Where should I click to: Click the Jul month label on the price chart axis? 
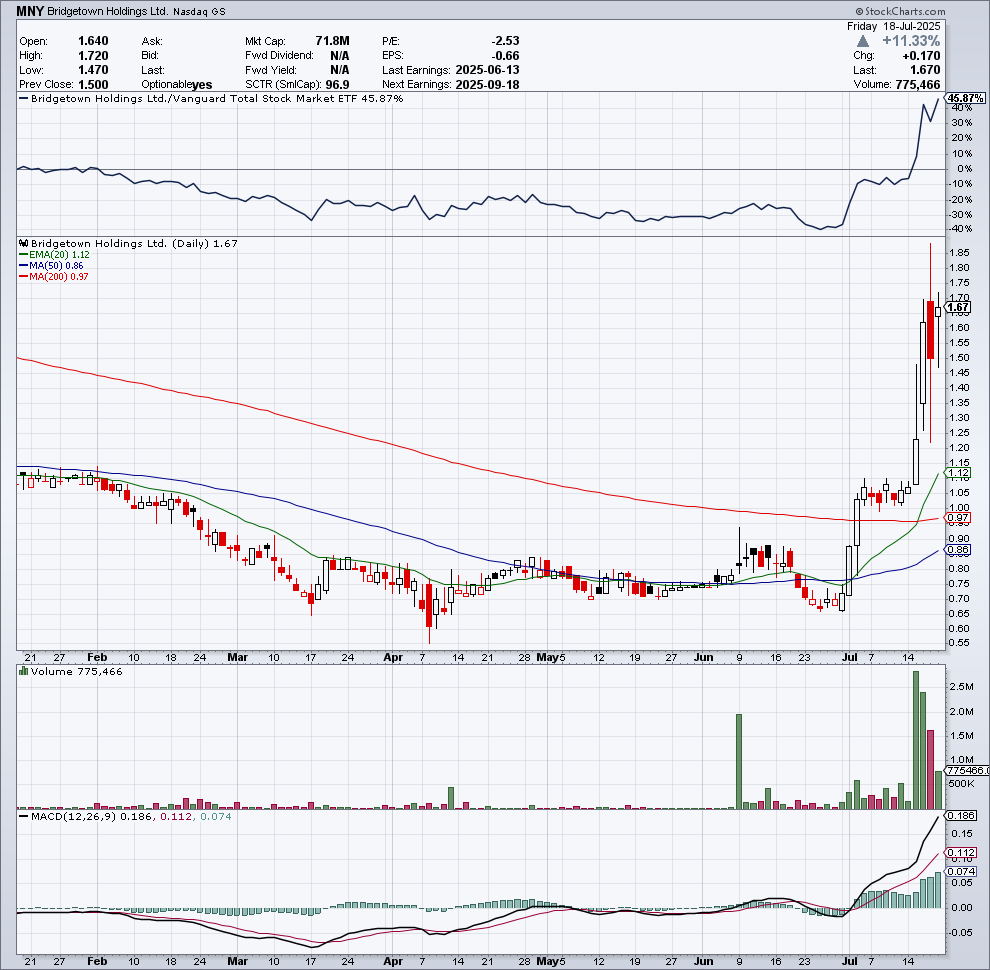pos(849,657)
